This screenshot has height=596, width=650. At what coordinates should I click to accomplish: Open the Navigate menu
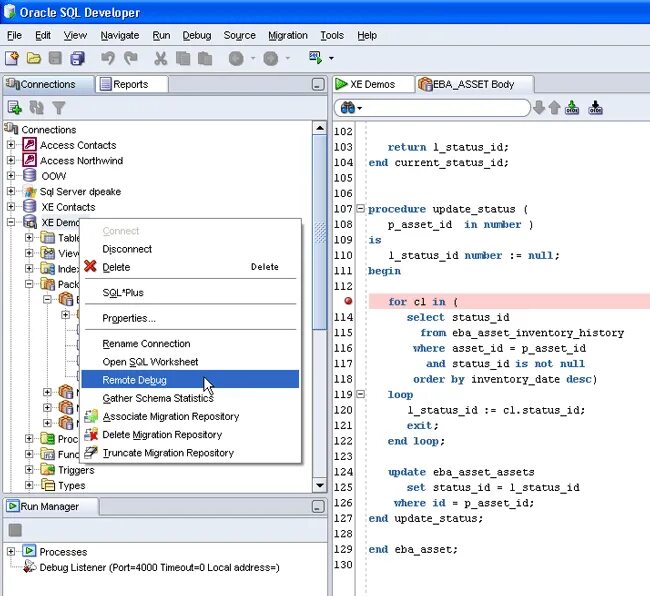coord(120,36)
